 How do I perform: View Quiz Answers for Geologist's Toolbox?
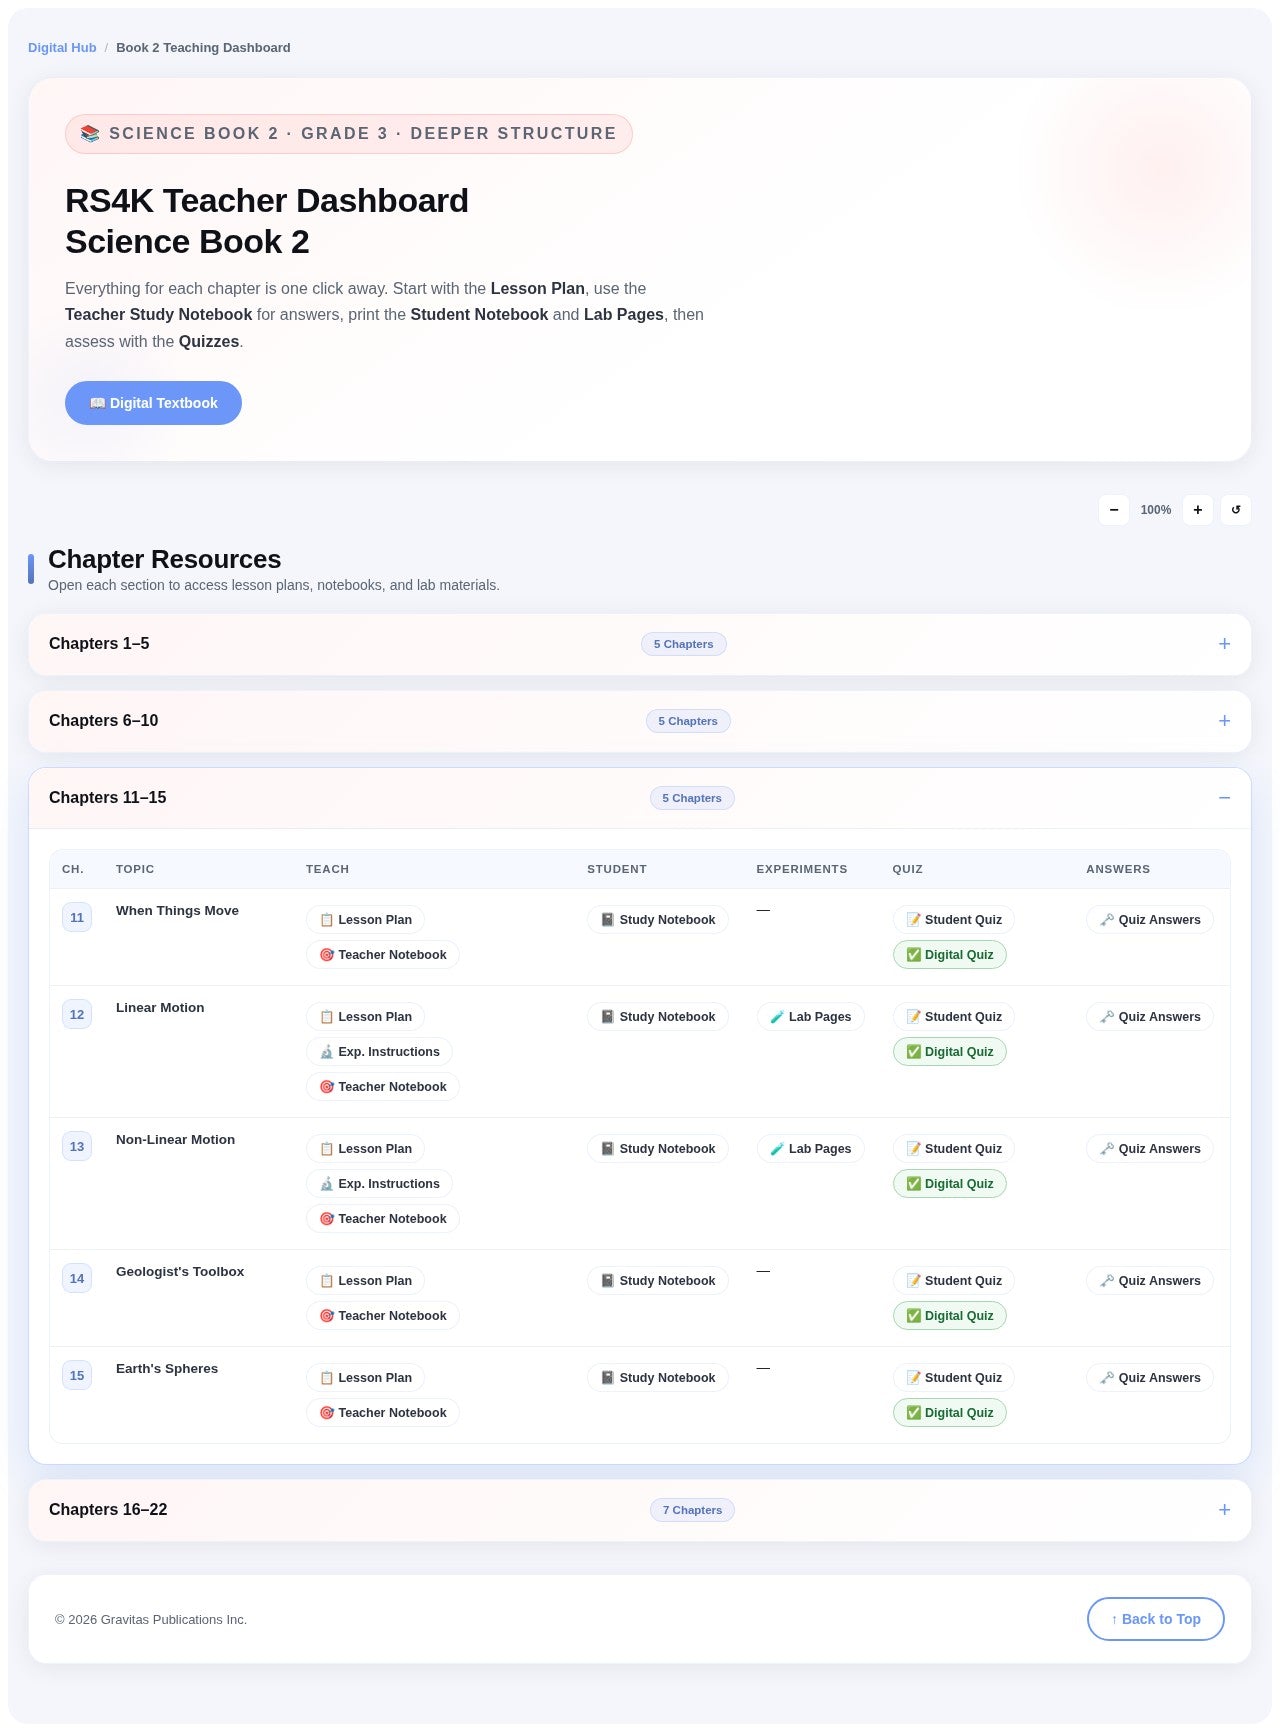pos(1149,1281)
